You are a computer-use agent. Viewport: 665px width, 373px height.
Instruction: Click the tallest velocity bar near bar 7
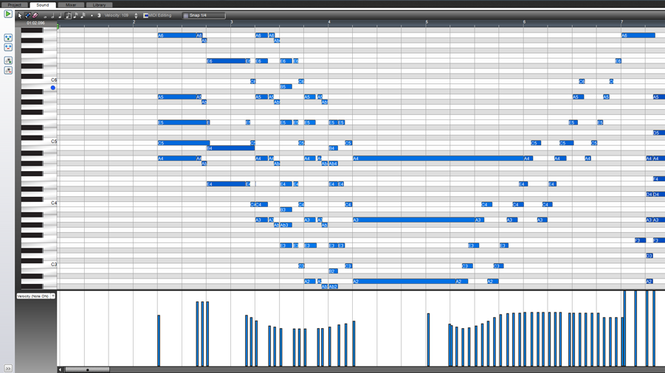[625, 328]
